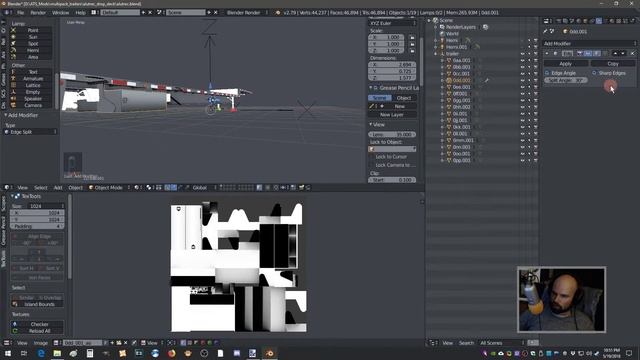Open the Window menu
Viewport: 640px width, 360px height.
60,13
